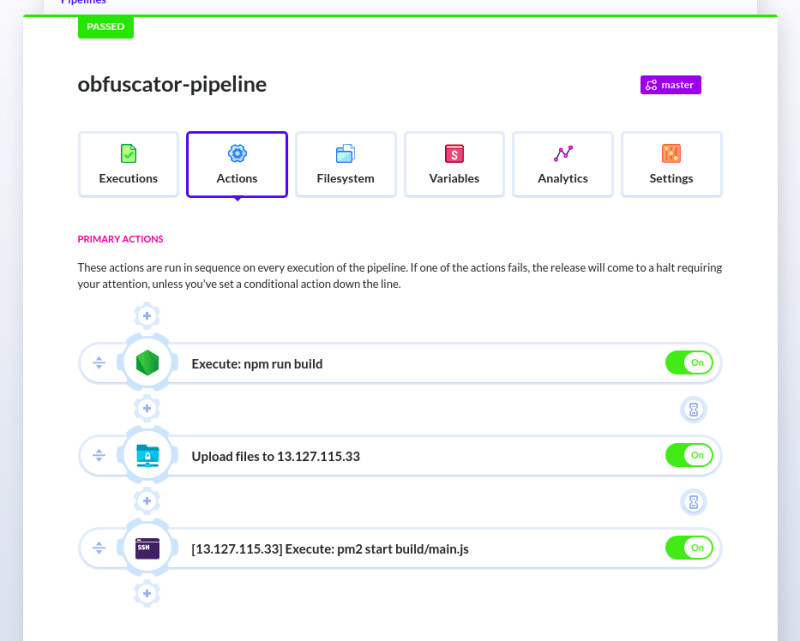Click reorder handle of Upload files action
The height and width of the screenshot is (641, 800).
click(99, 455)
